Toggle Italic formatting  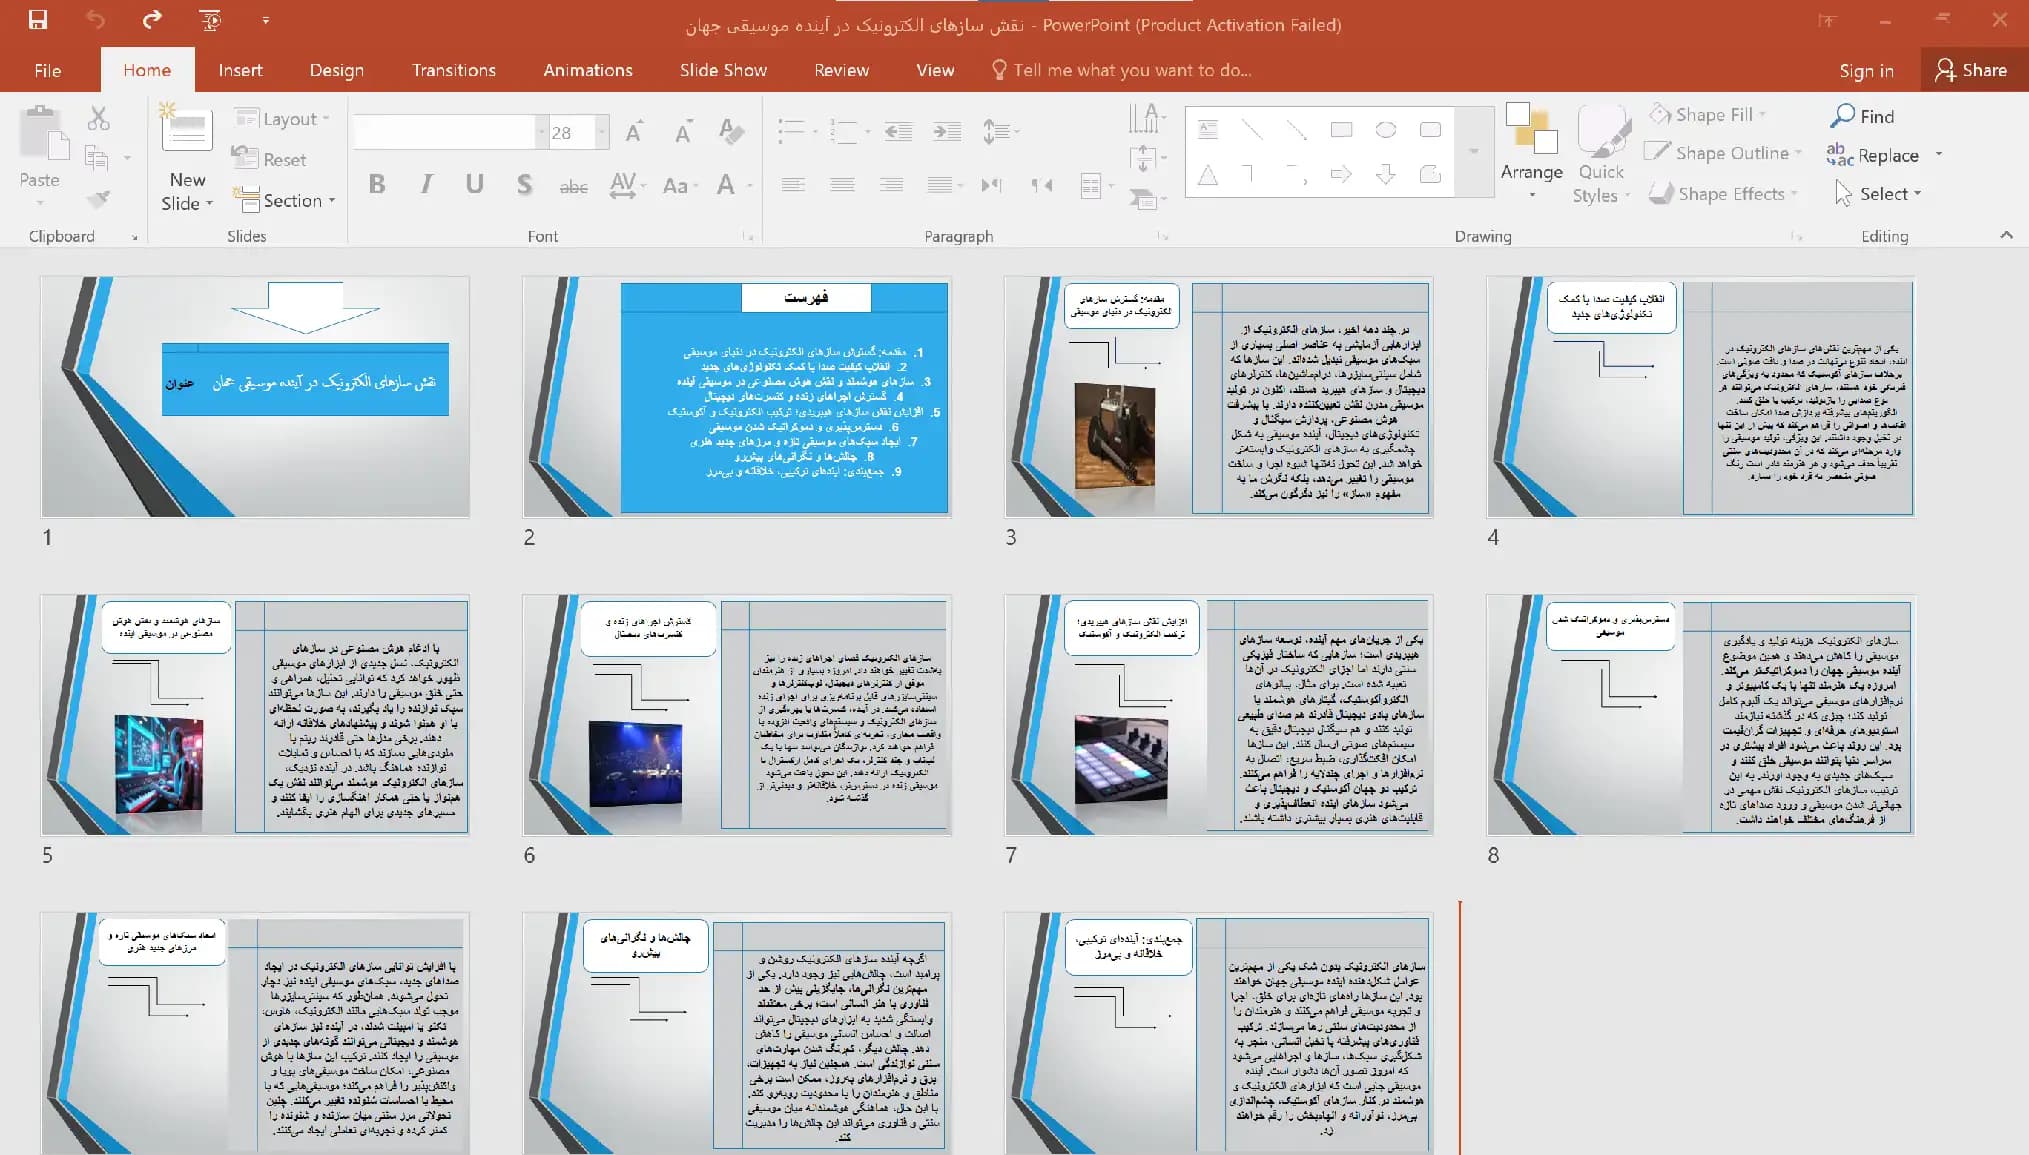pyautogui.click(x=426, y=184)
